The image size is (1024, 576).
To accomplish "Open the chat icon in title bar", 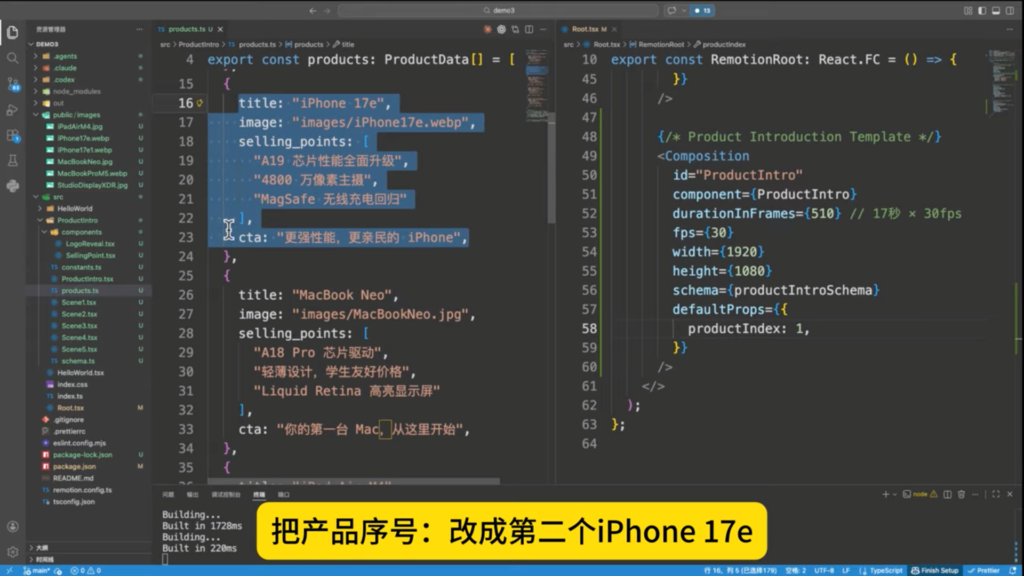I will tap(671, 10).
